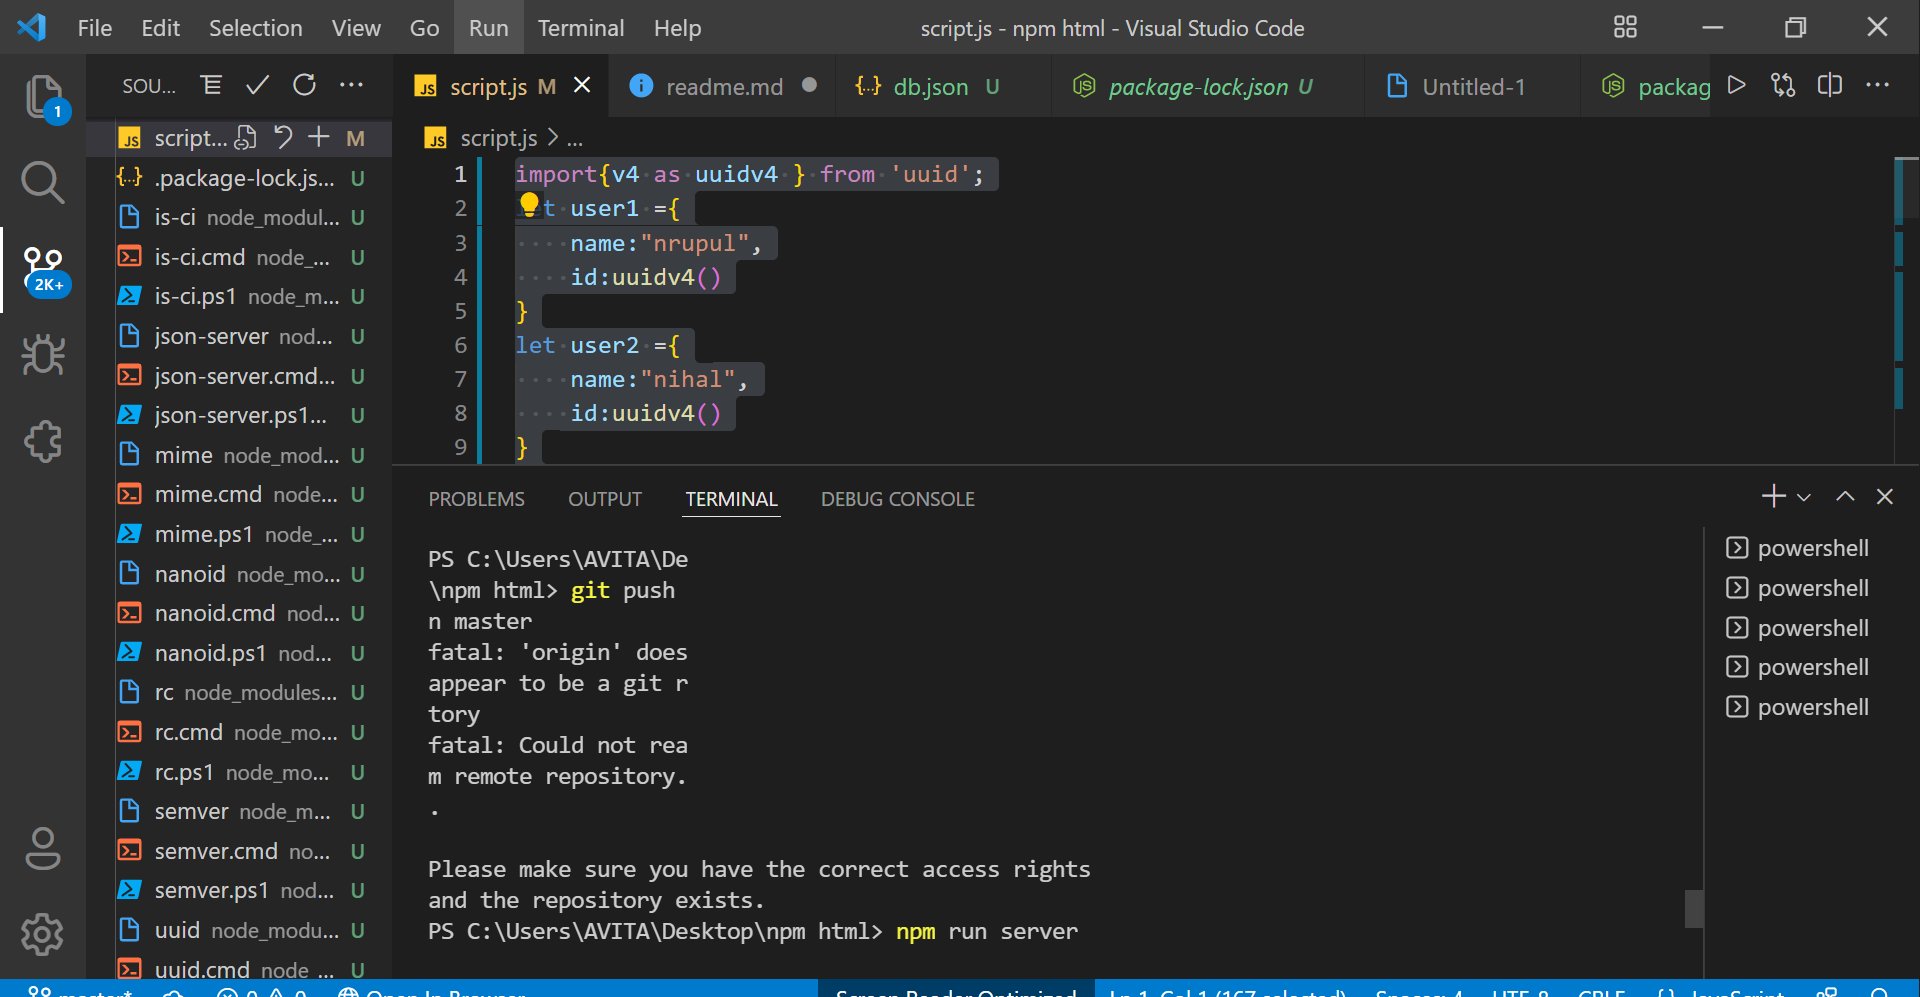Open the Run menu
Image resolution: width=1920 pixels, height=997 pixels.
point(488,28)
